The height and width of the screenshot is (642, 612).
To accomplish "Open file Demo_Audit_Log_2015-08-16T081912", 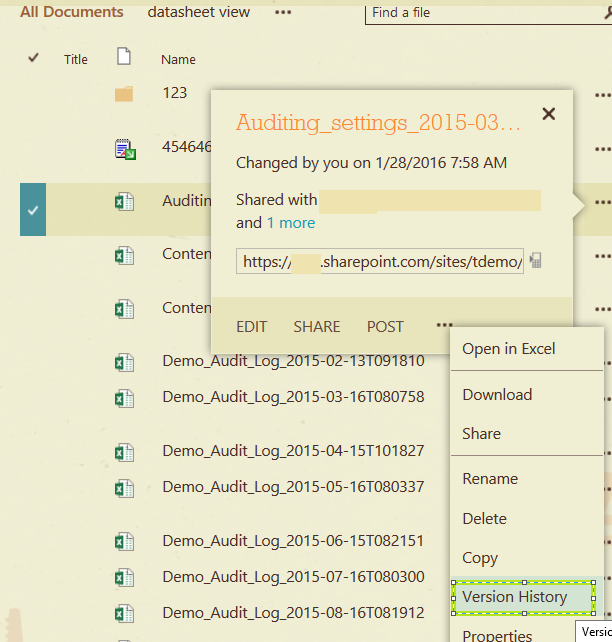I will 293,613.
